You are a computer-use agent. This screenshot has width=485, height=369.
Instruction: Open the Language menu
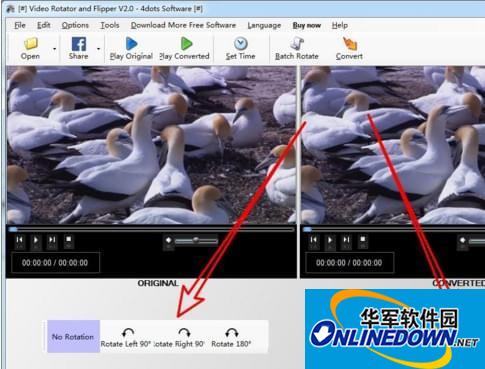click(x=264, y=25)
